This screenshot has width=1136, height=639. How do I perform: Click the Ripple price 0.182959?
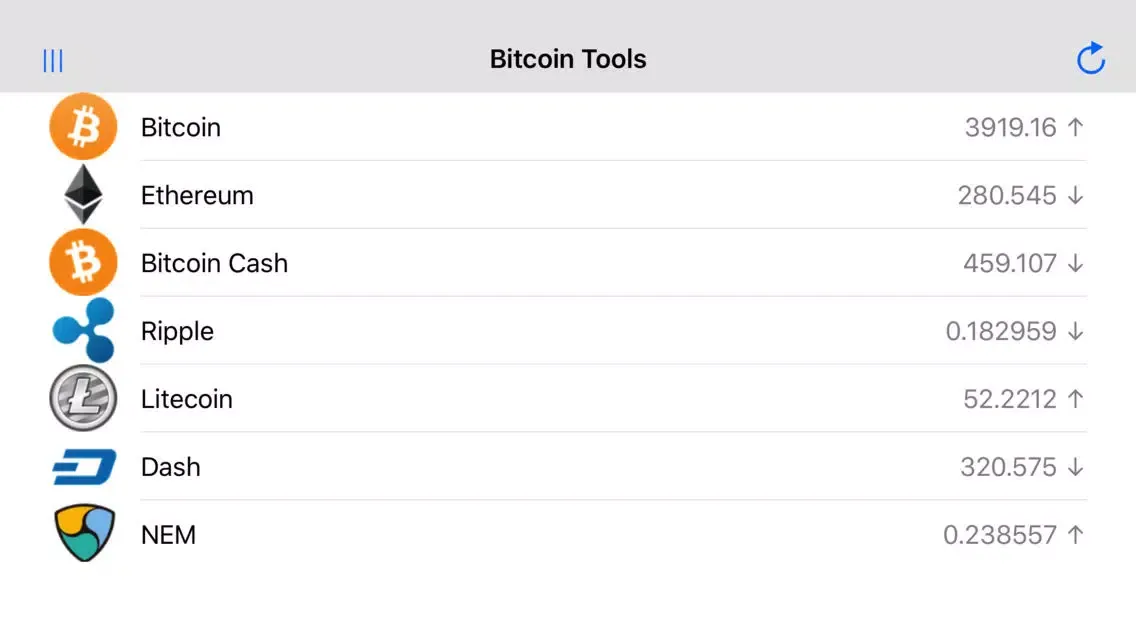[1001, 331]
